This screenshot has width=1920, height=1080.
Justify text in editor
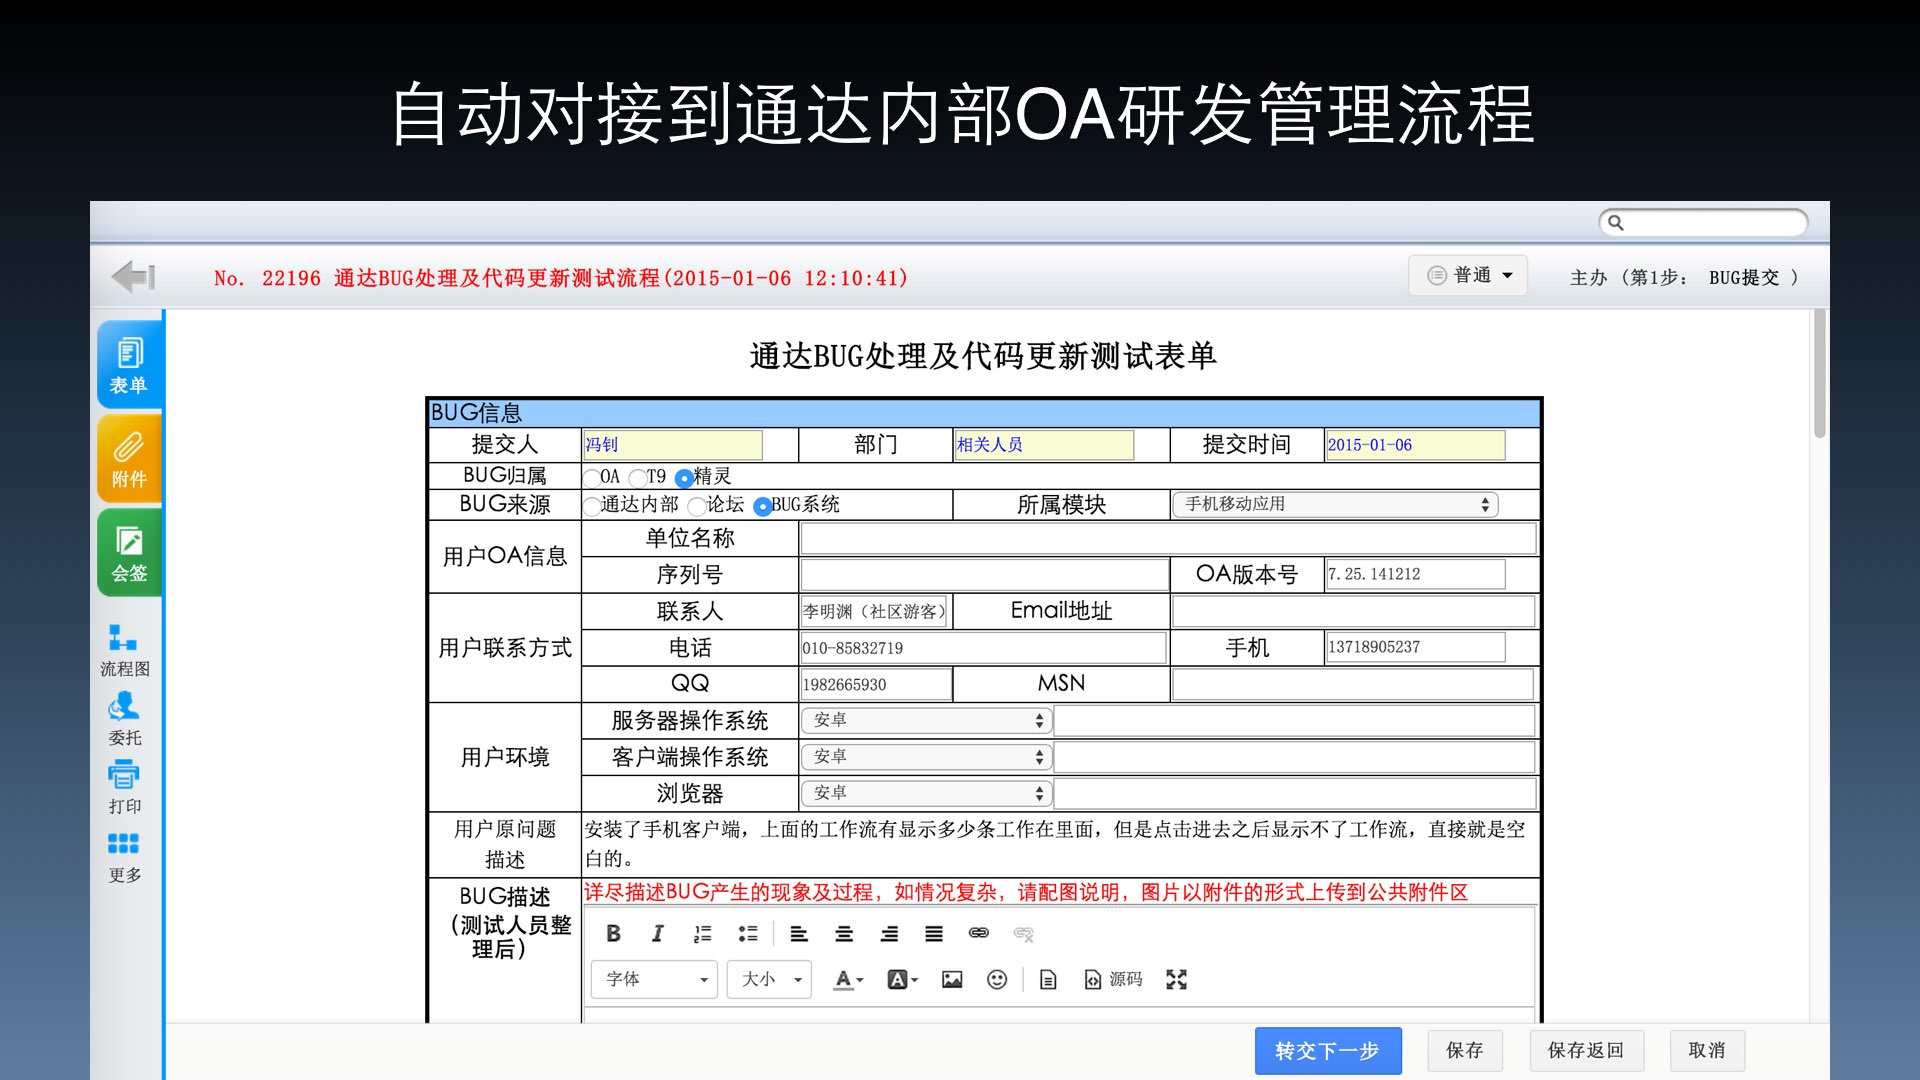[x=934, y=933]
